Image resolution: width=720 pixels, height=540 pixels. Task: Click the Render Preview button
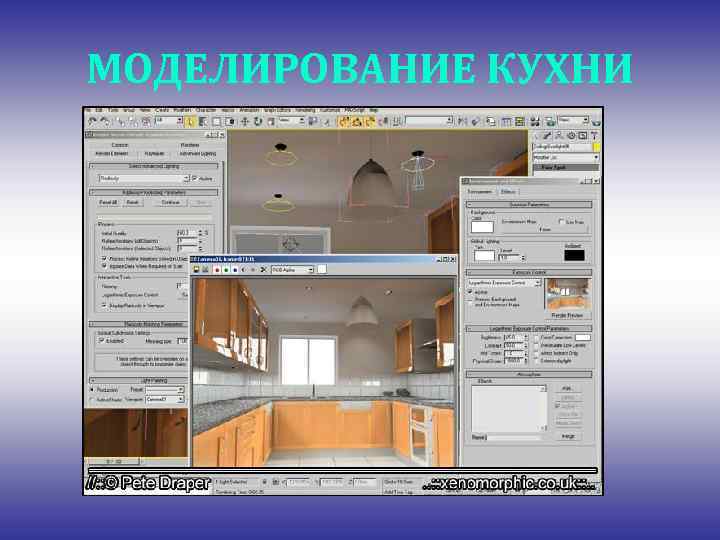pos(567,315)
